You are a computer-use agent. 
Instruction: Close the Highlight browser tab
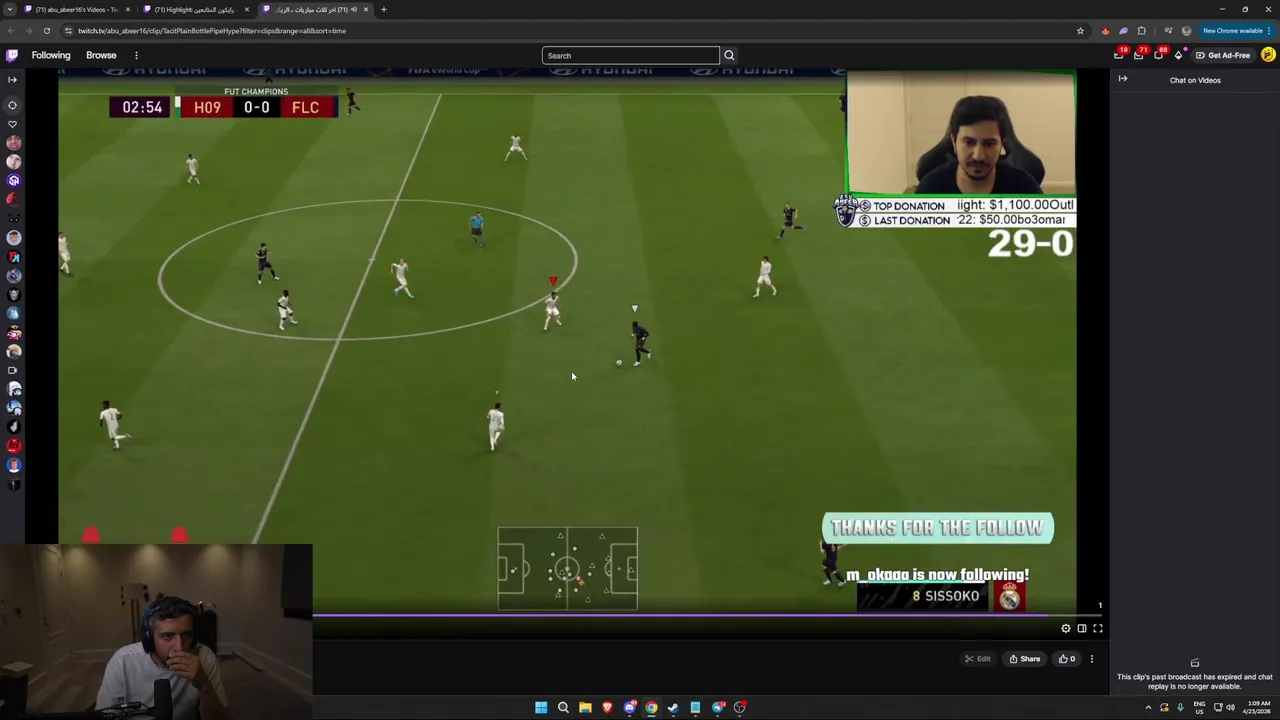(x=246, y=9)
